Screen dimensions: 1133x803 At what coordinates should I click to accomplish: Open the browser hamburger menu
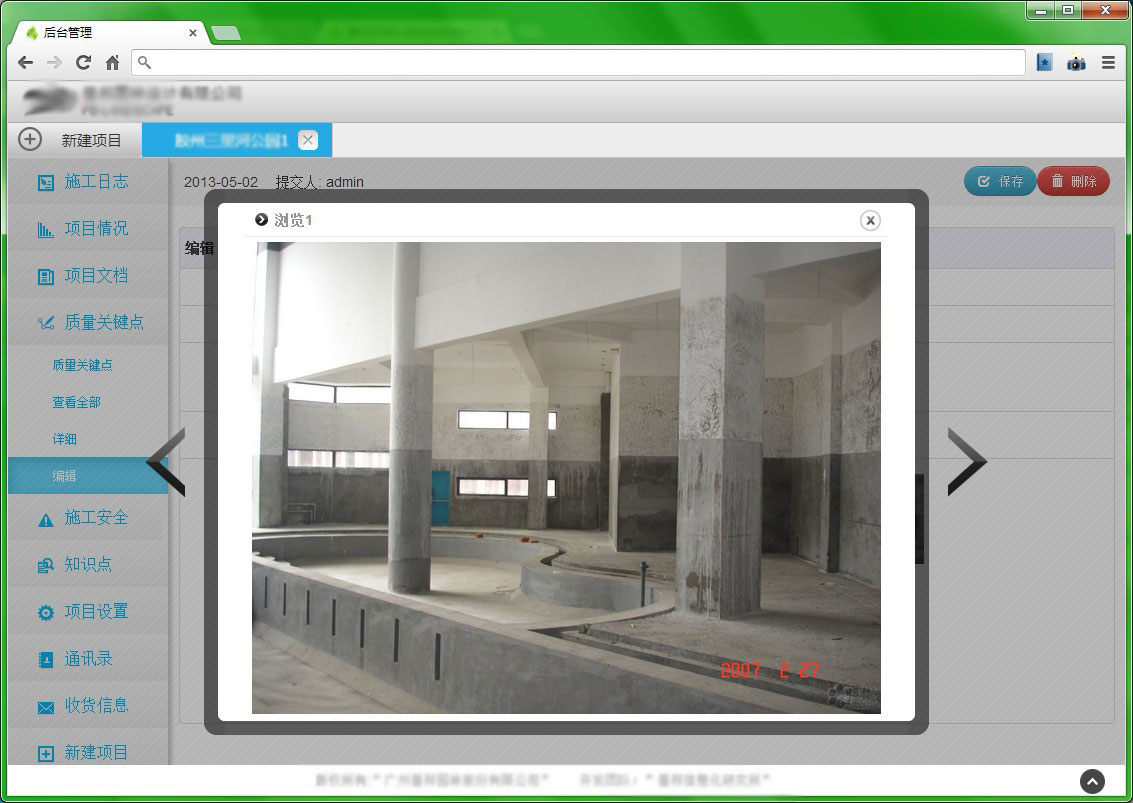pos(1108,63)
